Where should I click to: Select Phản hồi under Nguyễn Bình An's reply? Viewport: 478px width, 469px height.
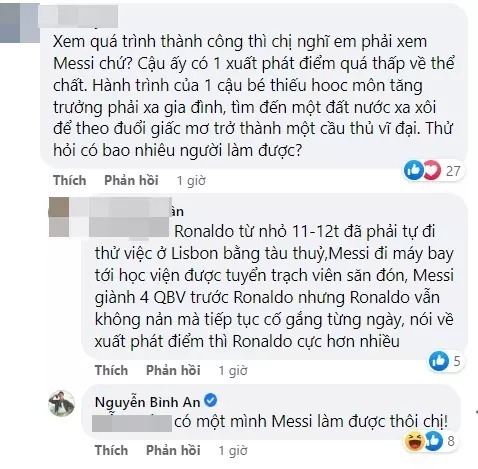[173, 450]
